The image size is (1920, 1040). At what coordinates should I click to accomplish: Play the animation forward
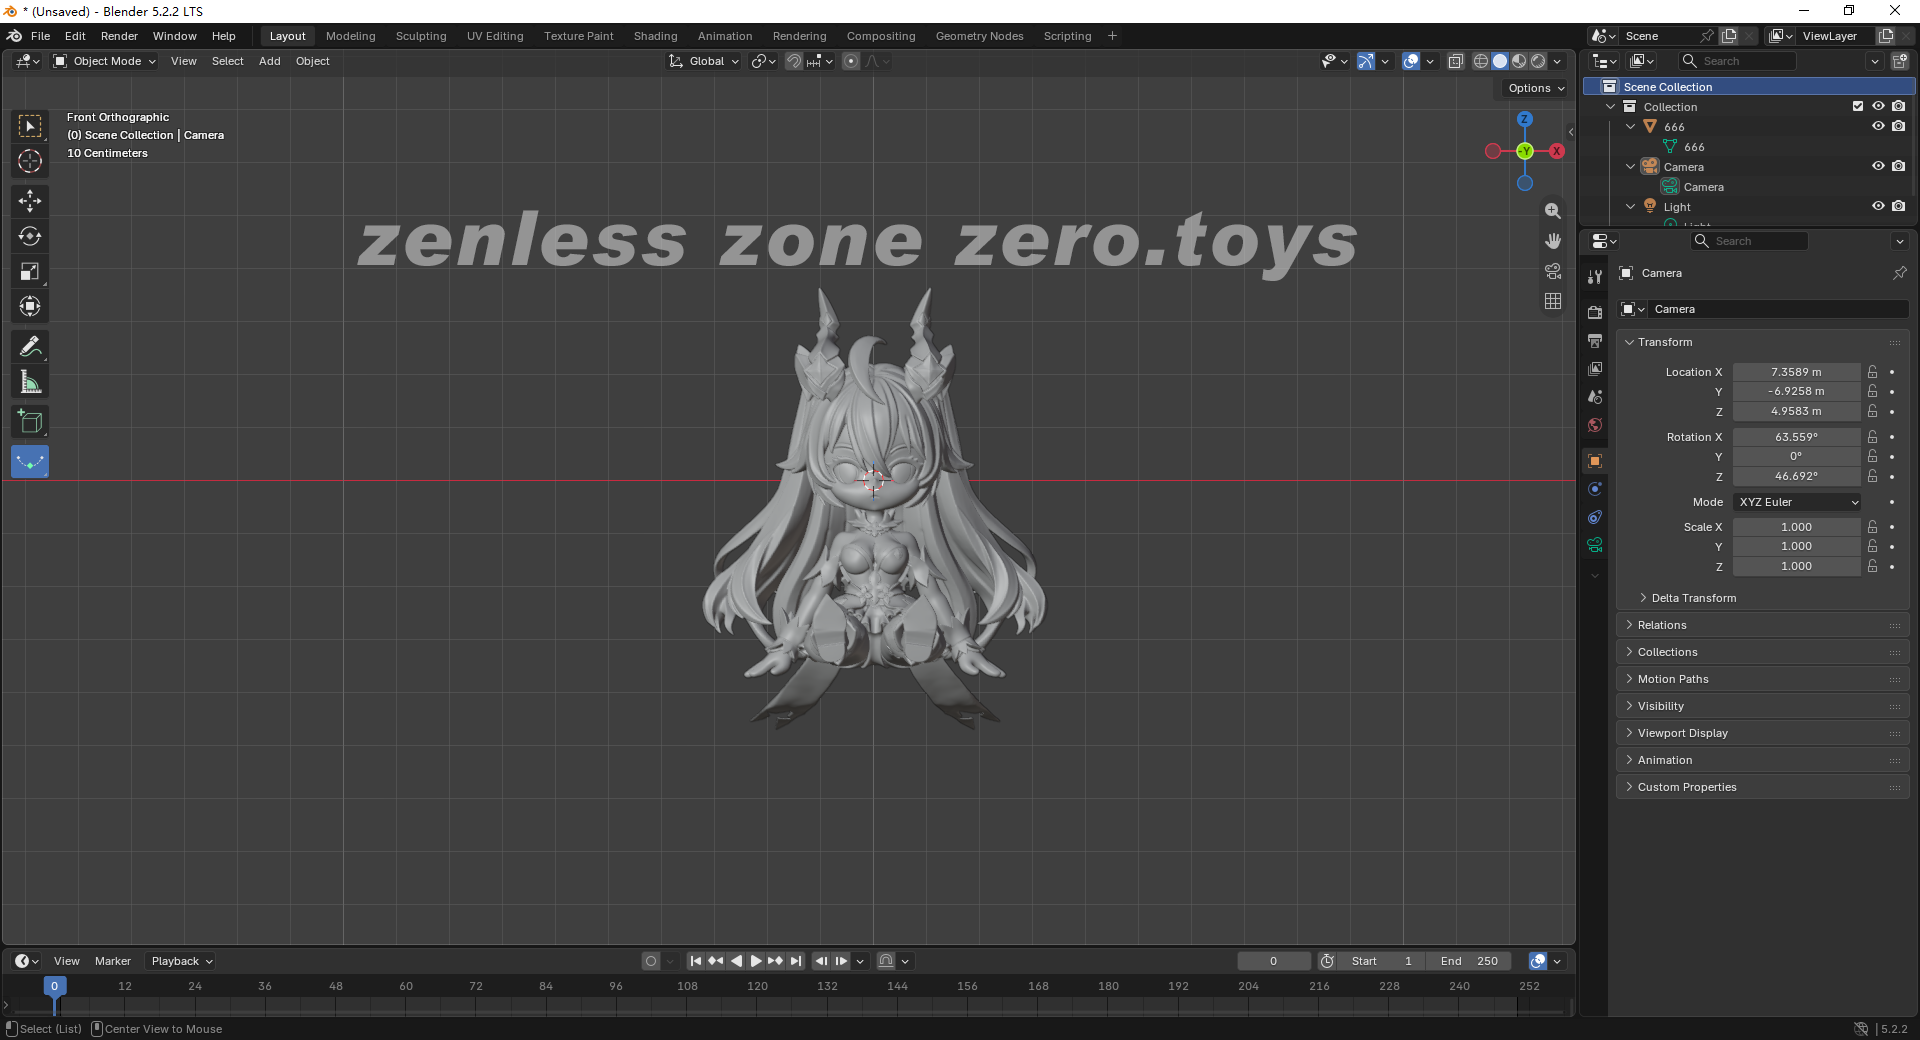[x=756, y=961]
